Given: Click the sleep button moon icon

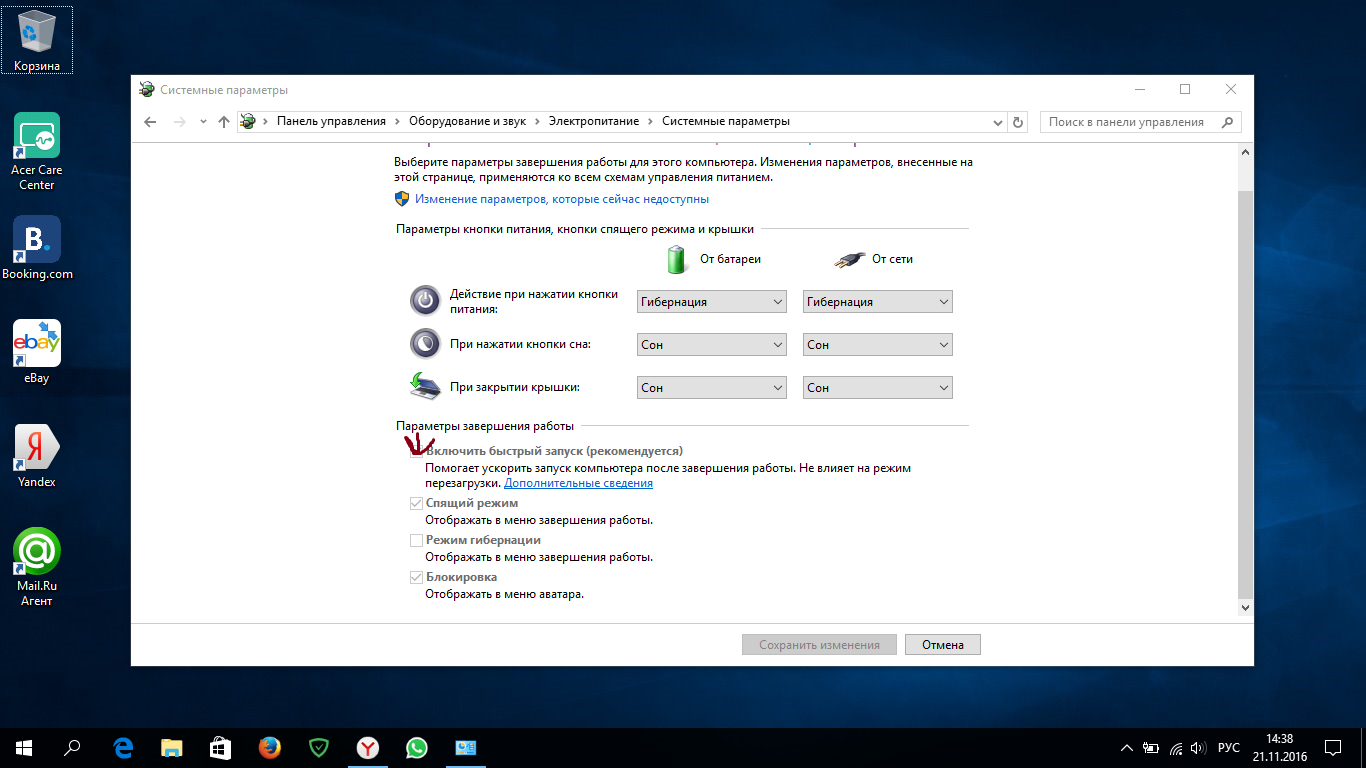Looking at the screenshot, I should click(425, 343).
